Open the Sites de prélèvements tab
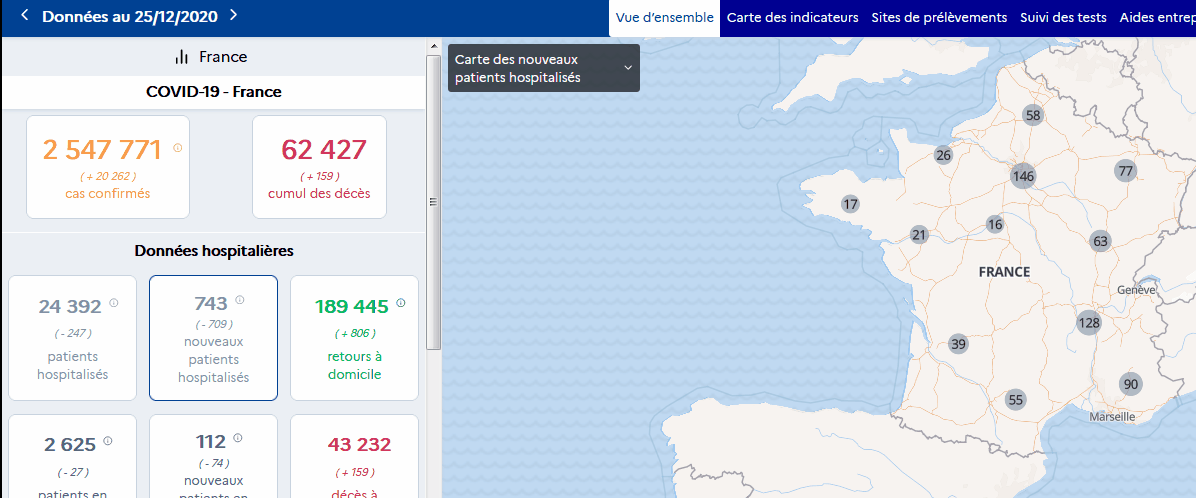This screenshot has width=1196, height=498. coord(938,18)
